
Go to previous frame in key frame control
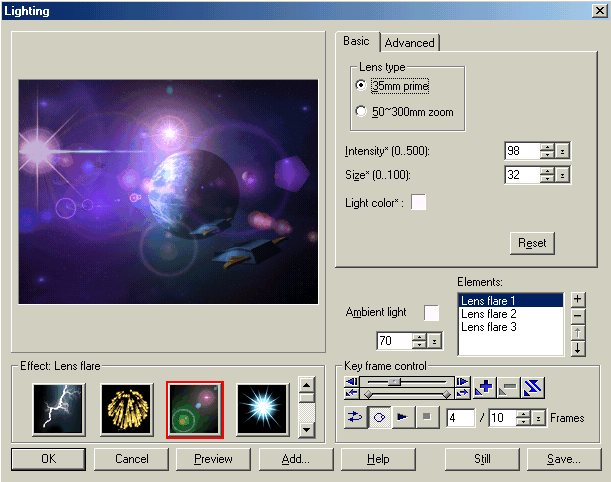[351, 381]
